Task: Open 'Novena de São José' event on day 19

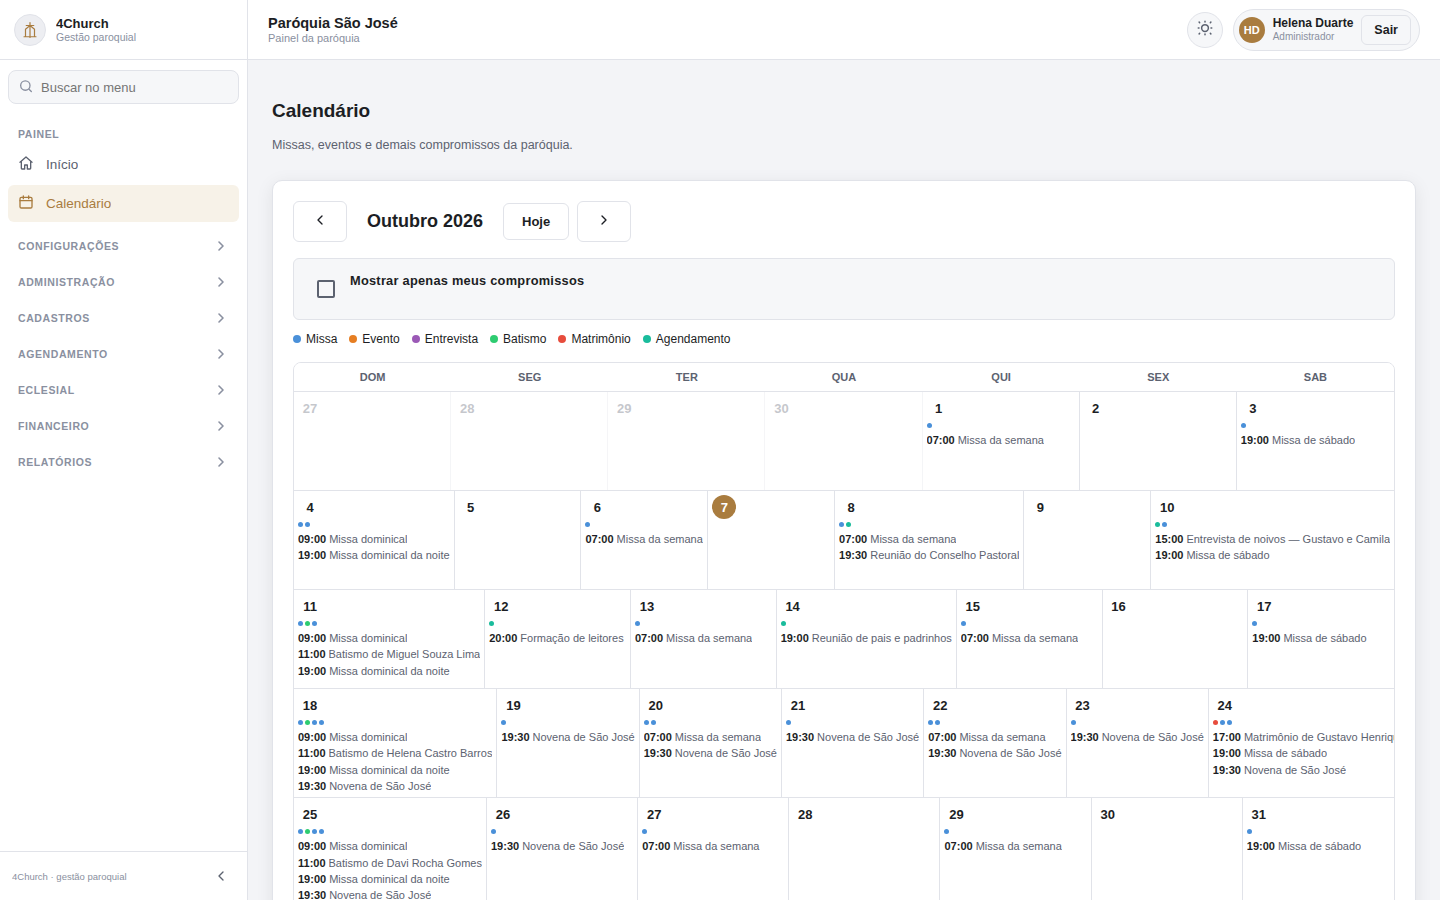Action: (x=568, y=737)
